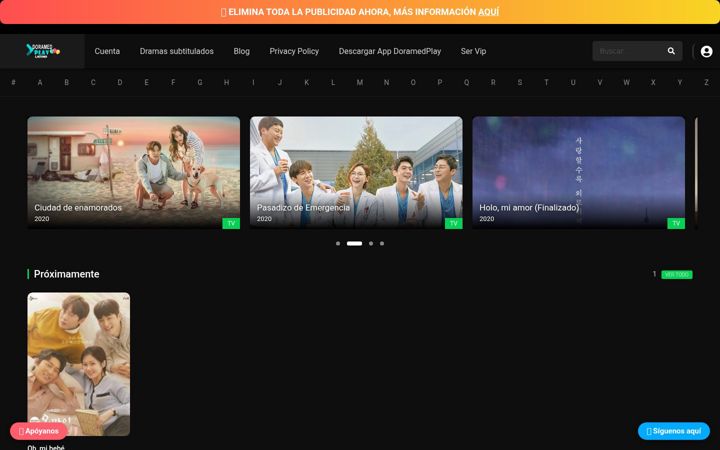Viewport: 720px width, 450px height.
Task: Filter dramas by letter M
Action: click(x=360, y=83)
